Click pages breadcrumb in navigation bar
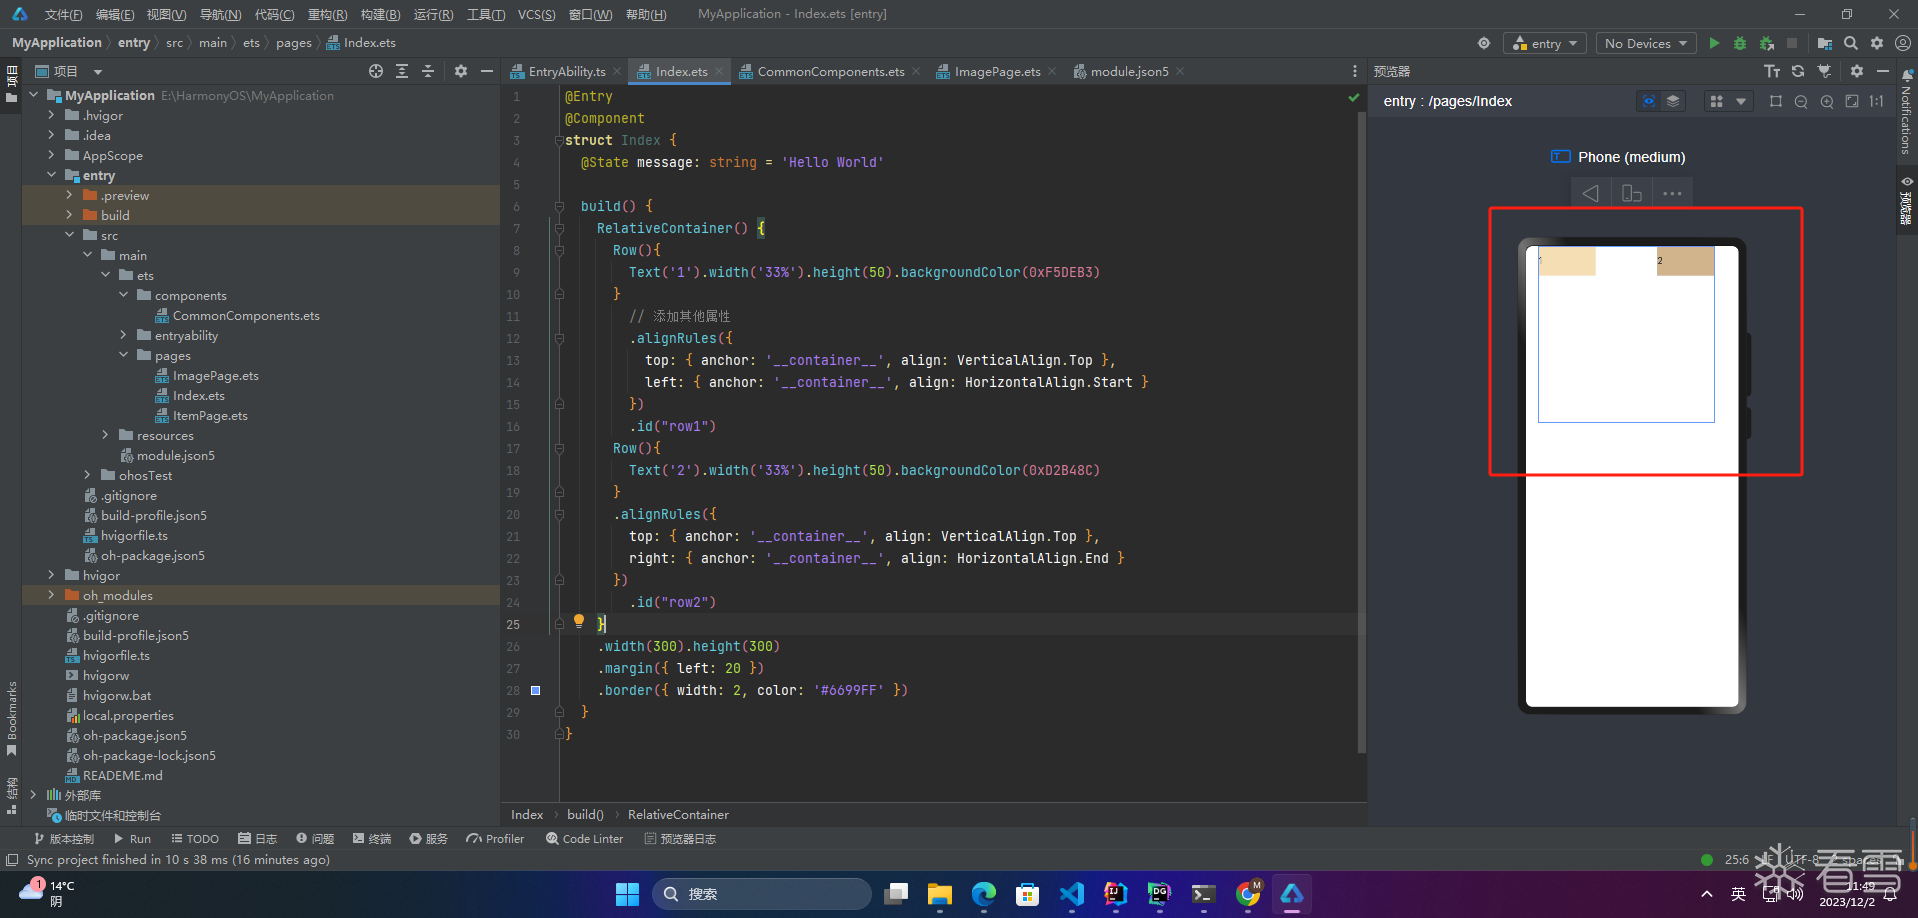Image resolution: width=1918 pixels, height=918 pixels. (x=294, y=43)
